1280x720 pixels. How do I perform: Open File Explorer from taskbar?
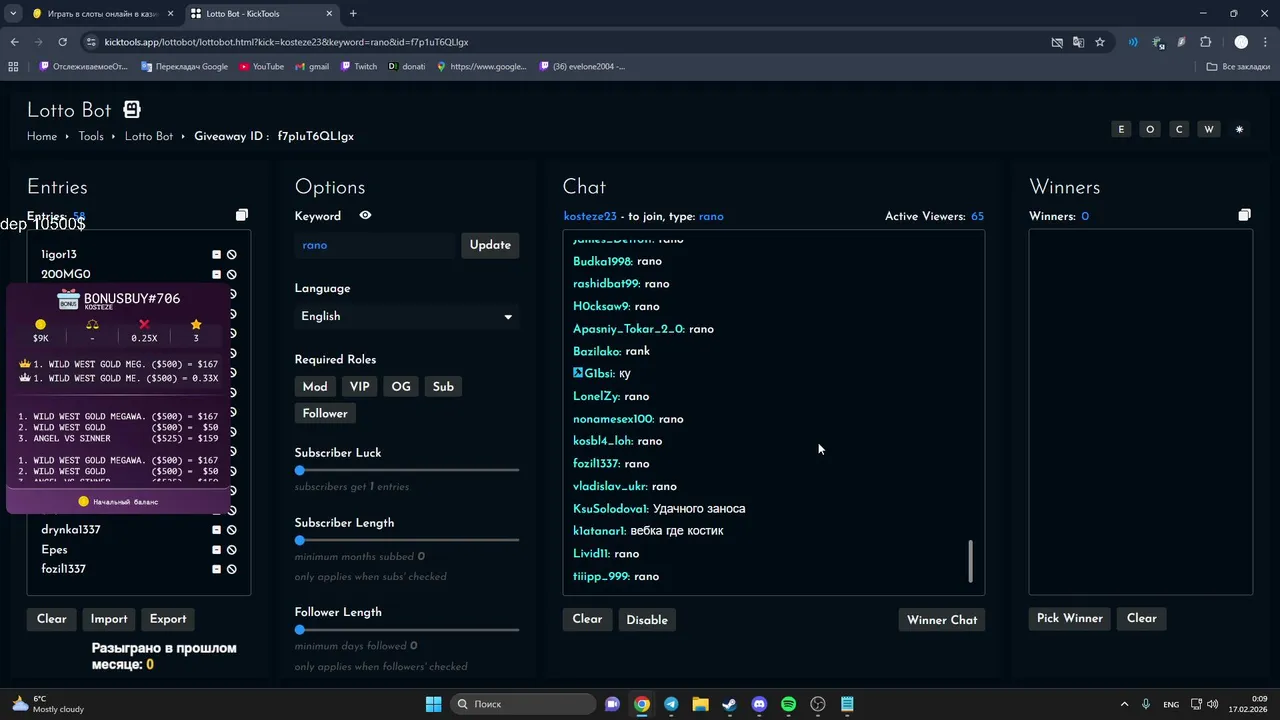pos(700,704)
